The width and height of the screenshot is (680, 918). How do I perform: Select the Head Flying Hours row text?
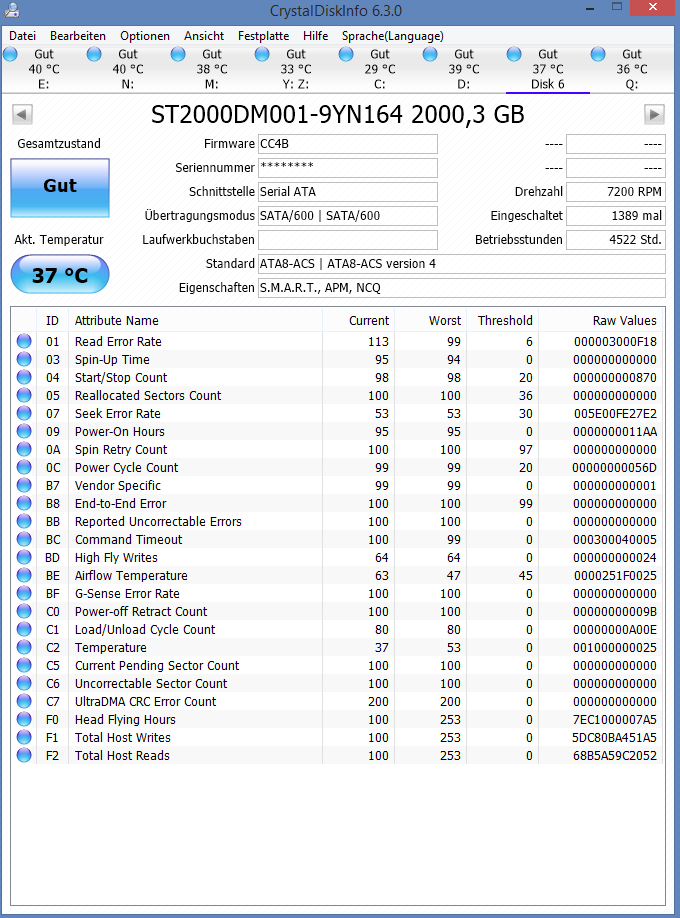click(125, 720)
